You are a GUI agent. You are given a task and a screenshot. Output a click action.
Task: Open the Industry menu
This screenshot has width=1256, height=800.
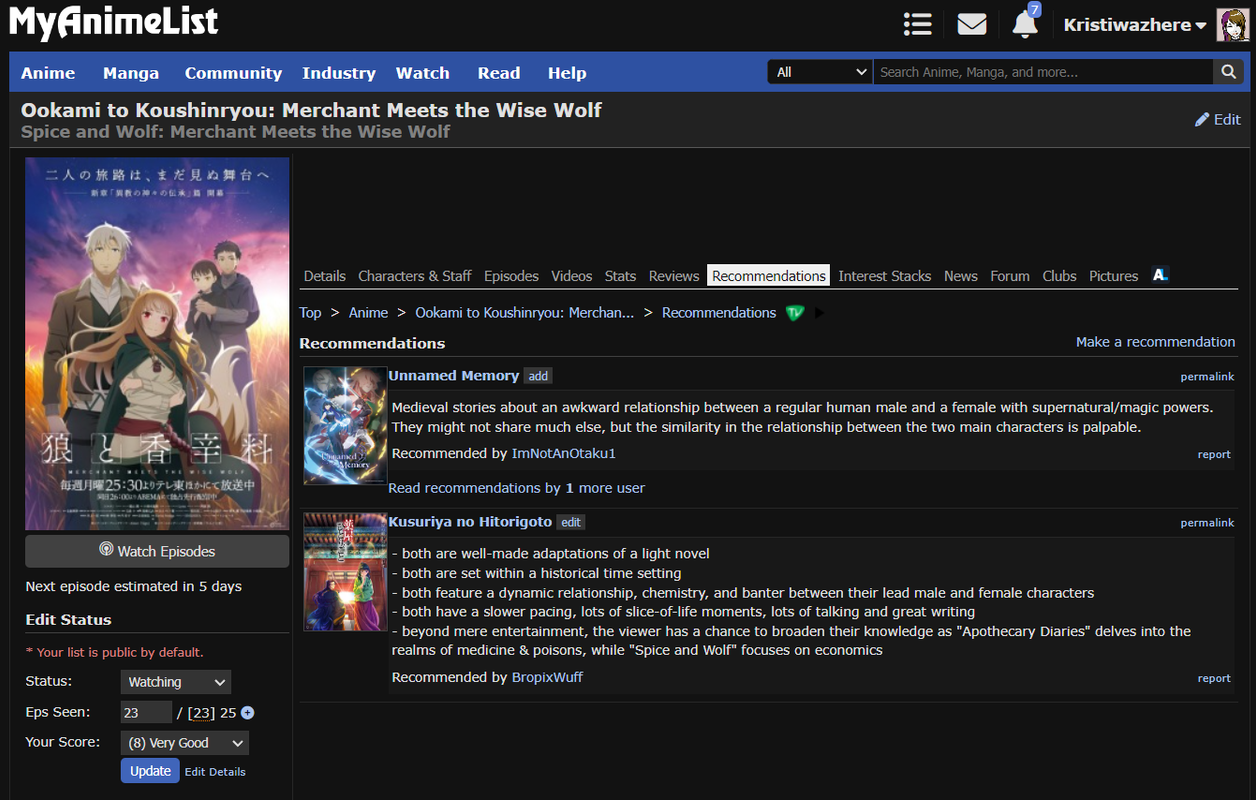tap(339, 73)
